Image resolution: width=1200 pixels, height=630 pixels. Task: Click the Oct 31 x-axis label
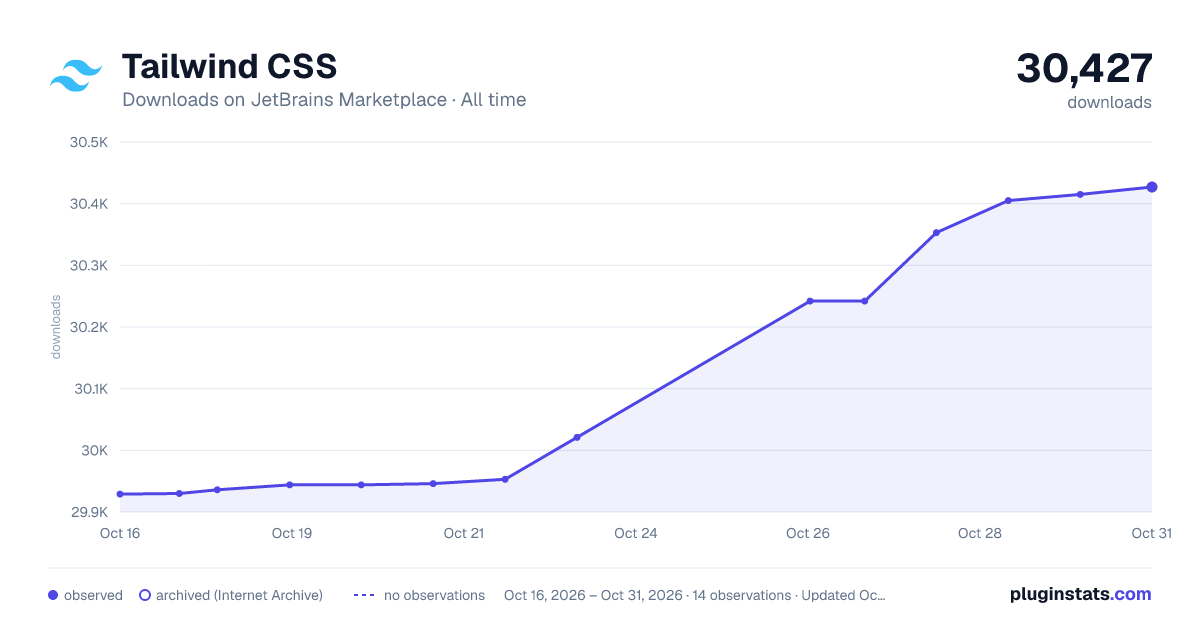pyautogui.click(x=1151, y=533)
